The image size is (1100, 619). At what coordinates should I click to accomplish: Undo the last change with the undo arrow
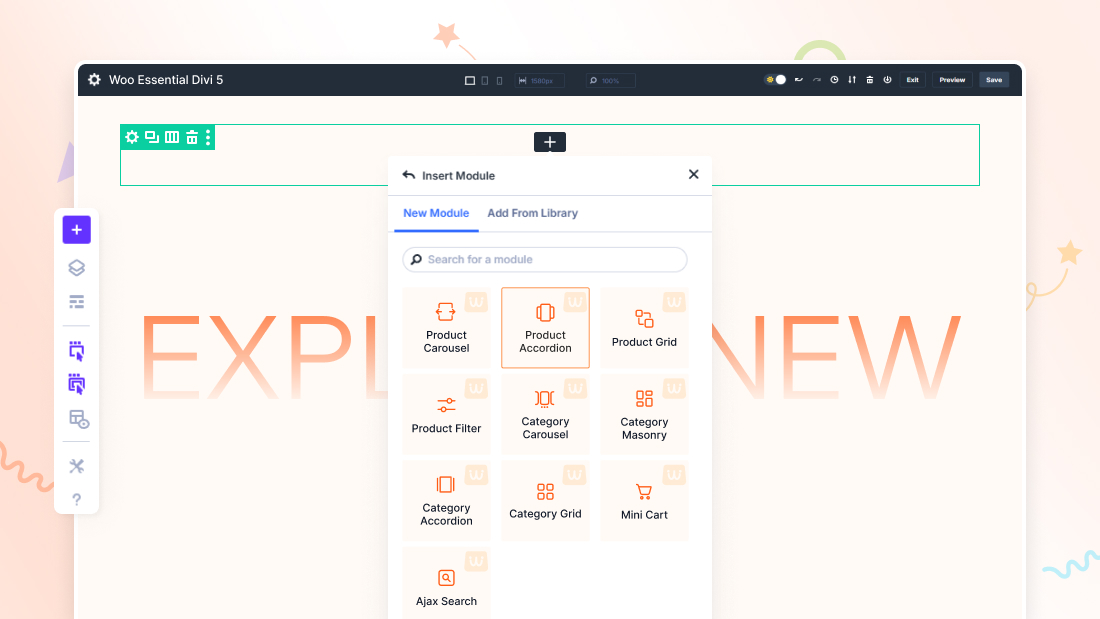tap(797, 79)
